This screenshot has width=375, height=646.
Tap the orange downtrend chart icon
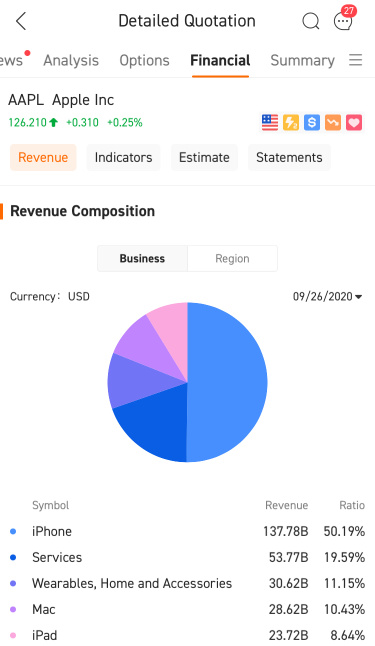pos(333,122)
